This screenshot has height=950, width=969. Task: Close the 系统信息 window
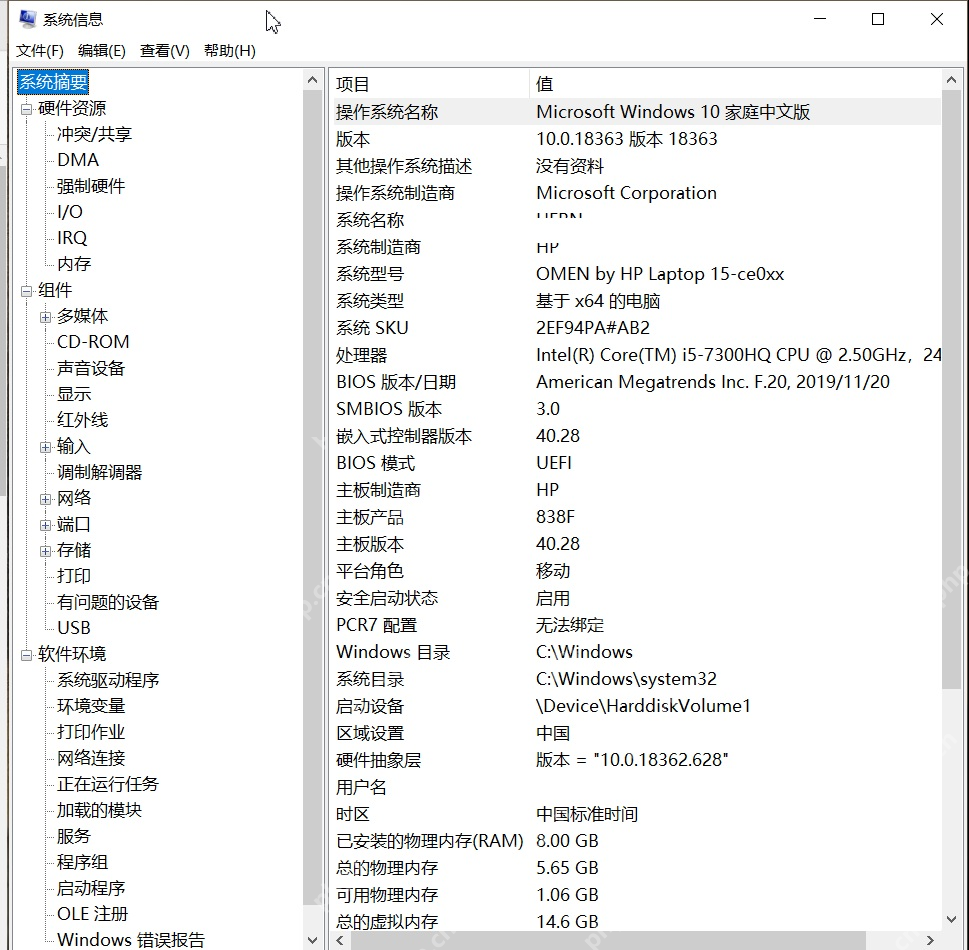[x=936, y=19]
